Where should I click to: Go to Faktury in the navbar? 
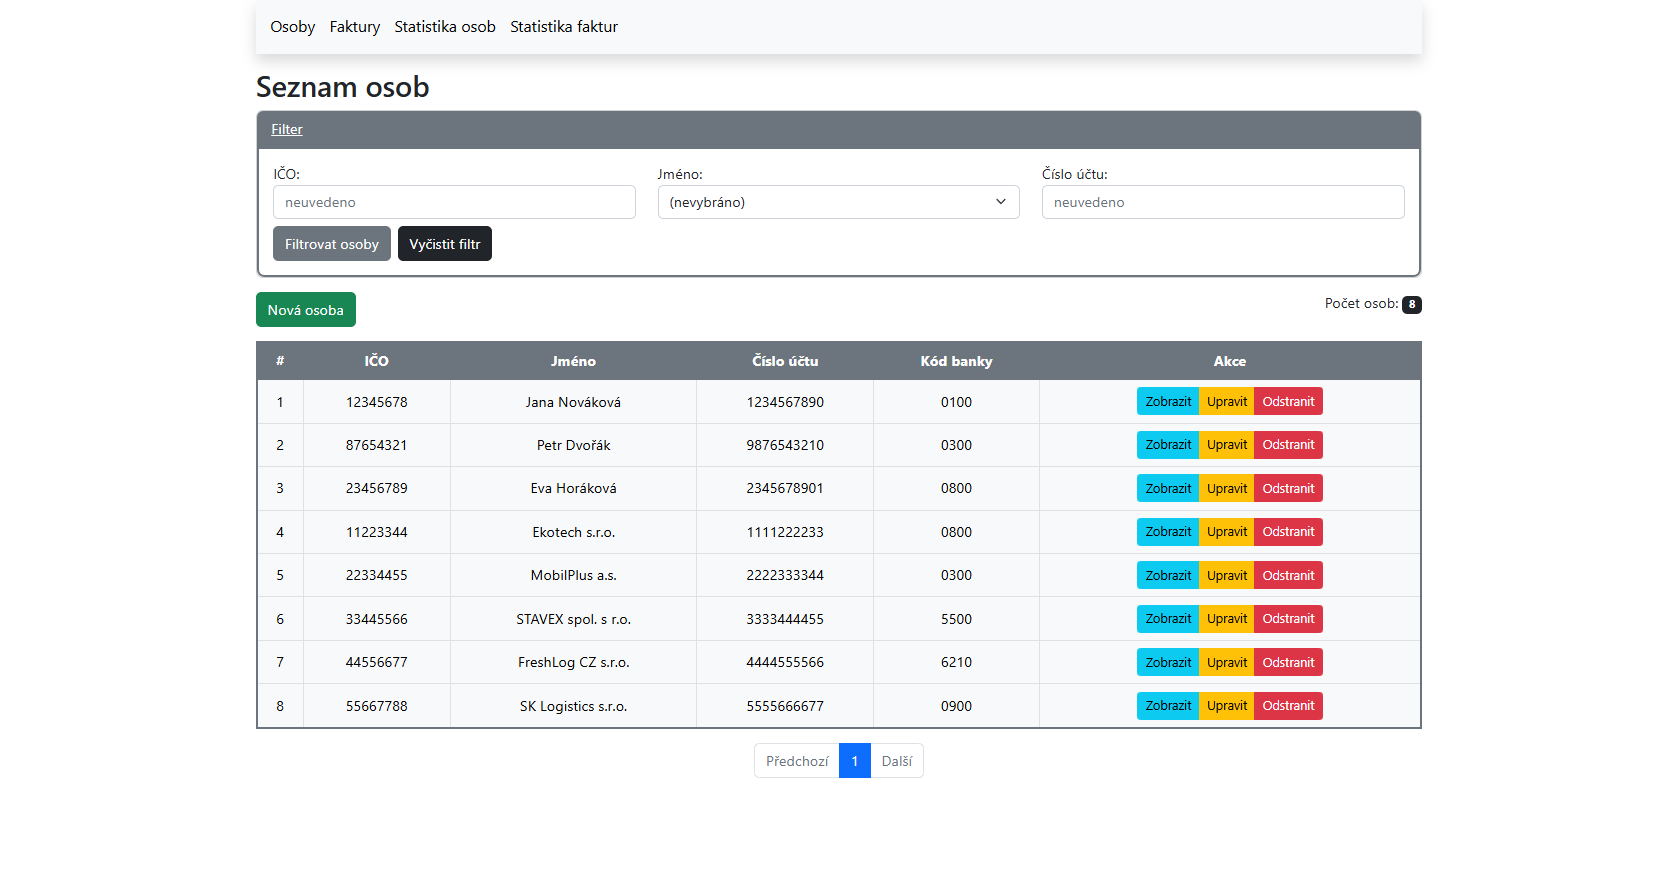coord(354,27)
